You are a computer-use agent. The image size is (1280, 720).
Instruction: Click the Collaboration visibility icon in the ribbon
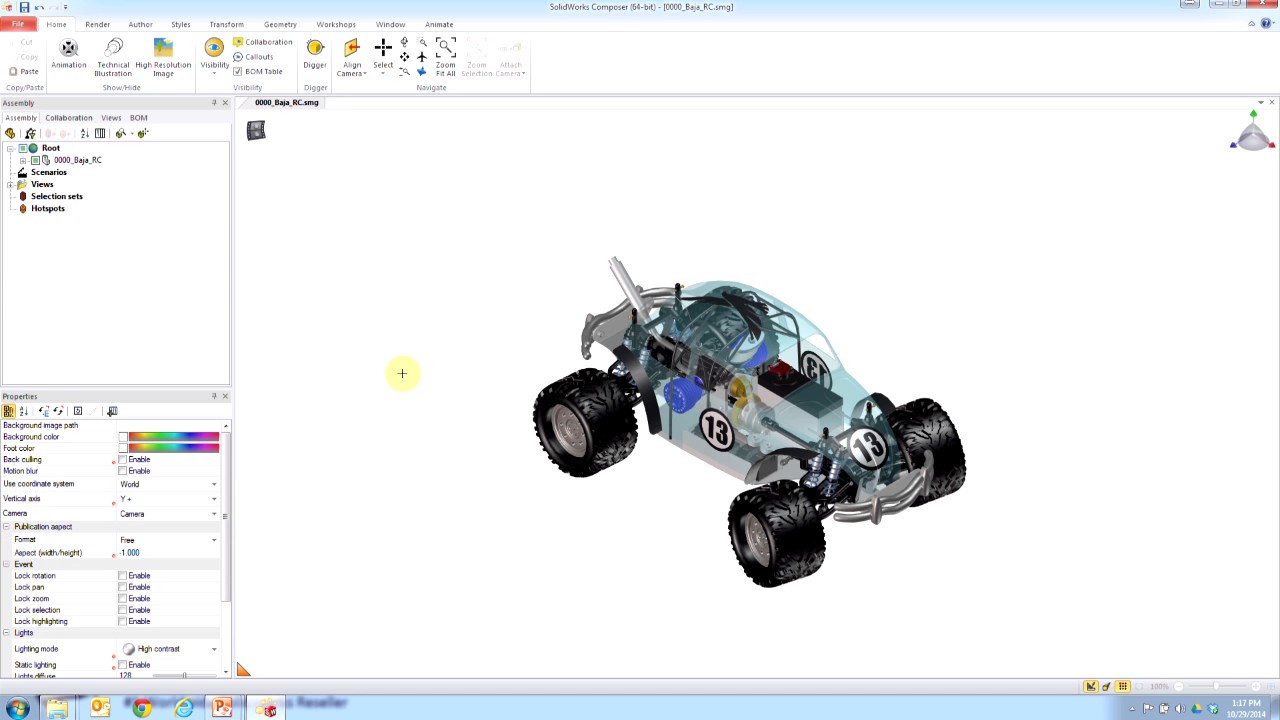(x=238, y=42)
